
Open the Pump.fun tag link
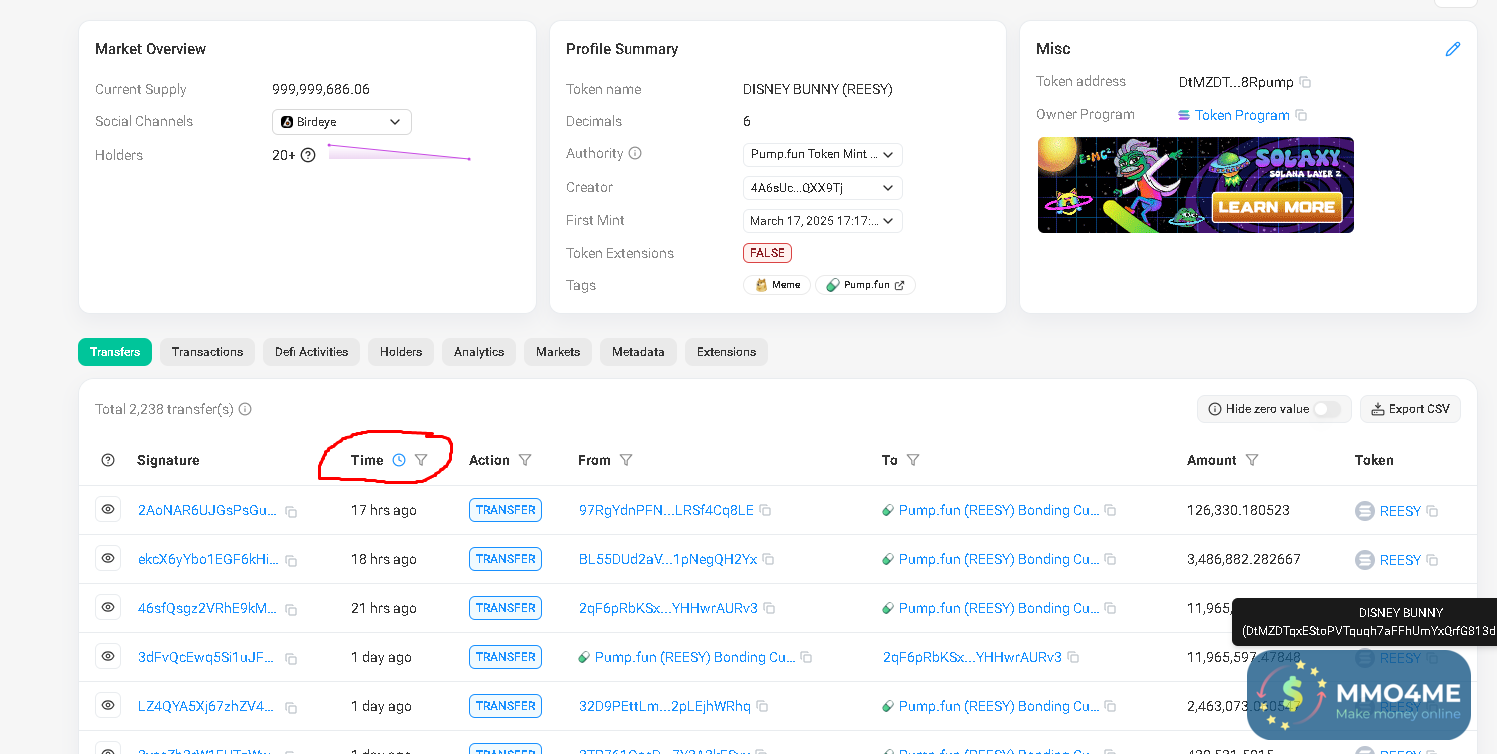point(865,285)
